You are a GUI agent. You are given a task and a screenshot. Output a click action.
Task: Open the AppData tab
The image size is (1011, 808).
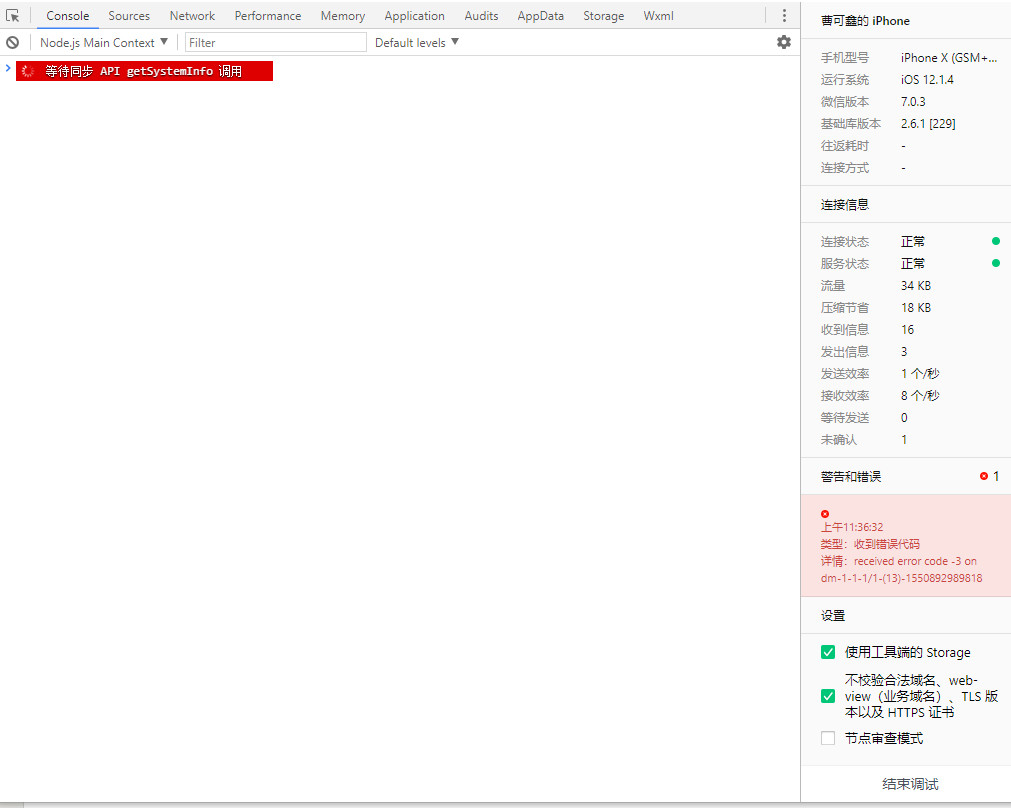click(540, 16)
